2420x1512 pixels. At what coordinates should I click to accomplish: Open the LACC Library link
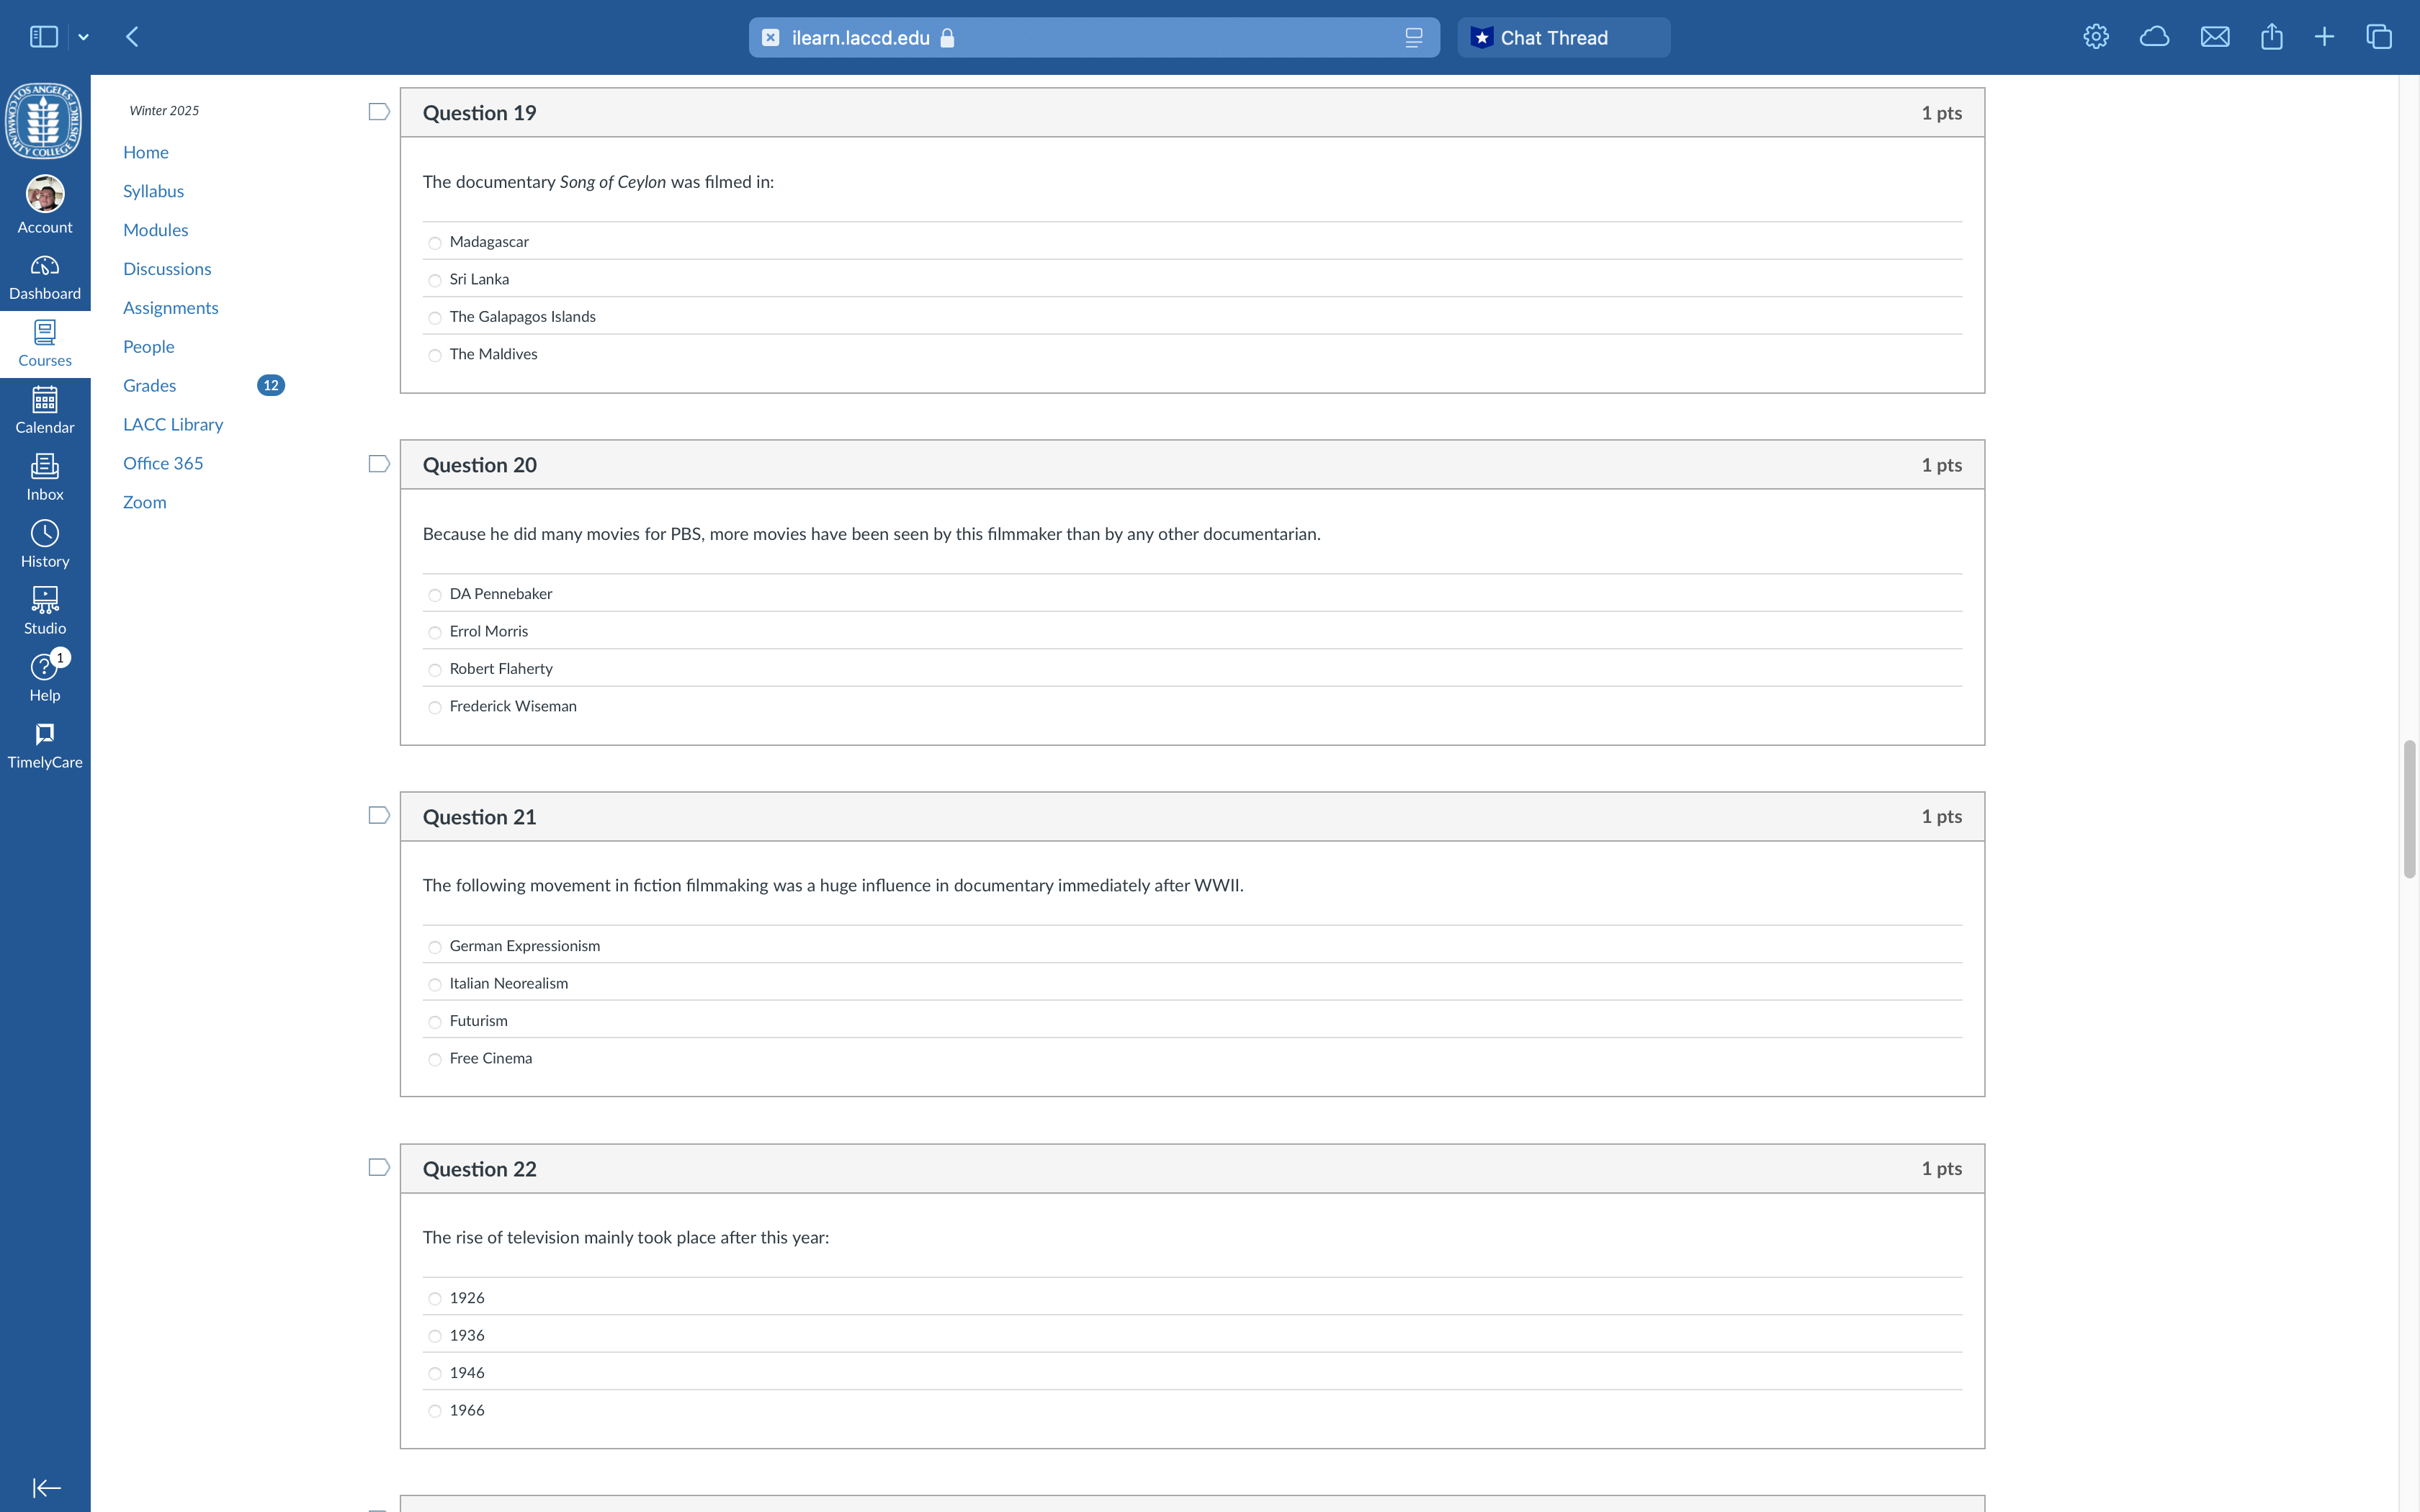coord(173,424)
